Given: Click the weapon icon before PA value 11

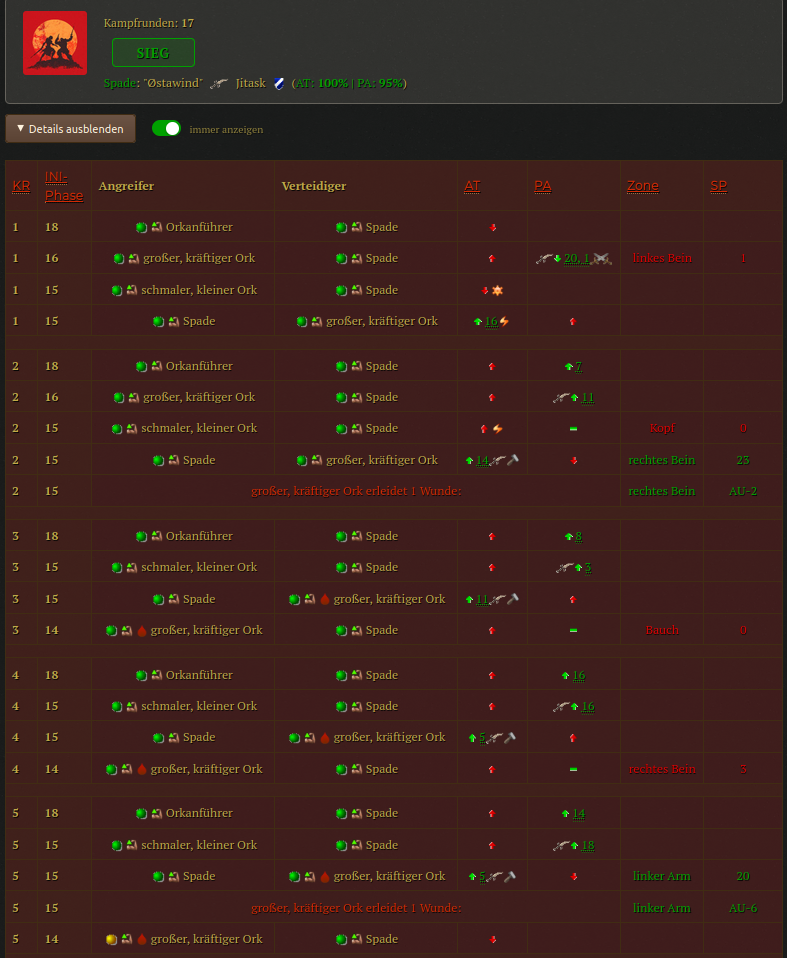Looking at the screenshot, I should click(561, 398).
